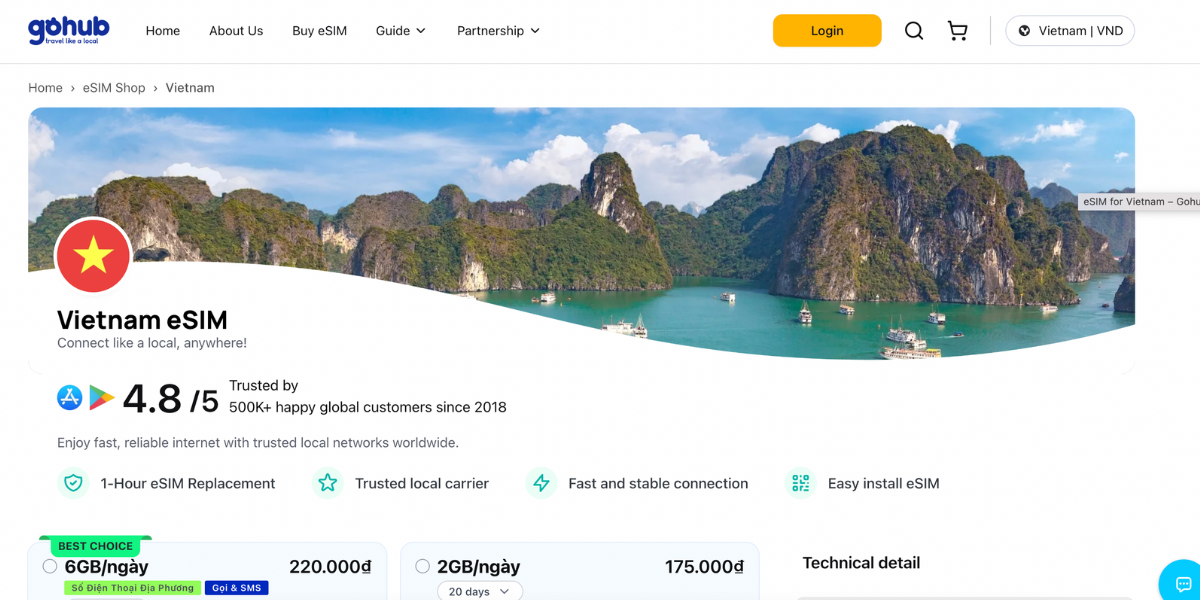Screen dimensions: 1200x600
Task: Select the 2GB/ngày plan radio button
Action: 422,565
